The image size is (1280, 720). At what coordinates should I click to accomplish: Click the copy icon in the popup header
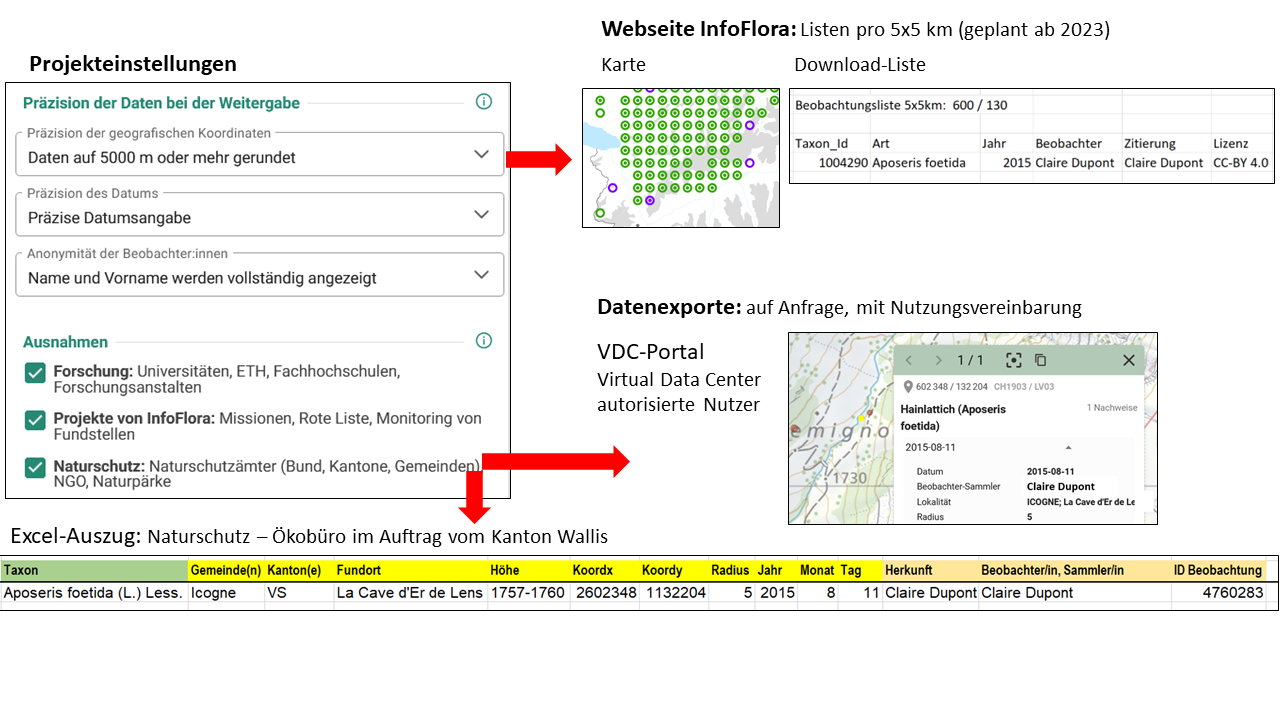point(1040,360)
